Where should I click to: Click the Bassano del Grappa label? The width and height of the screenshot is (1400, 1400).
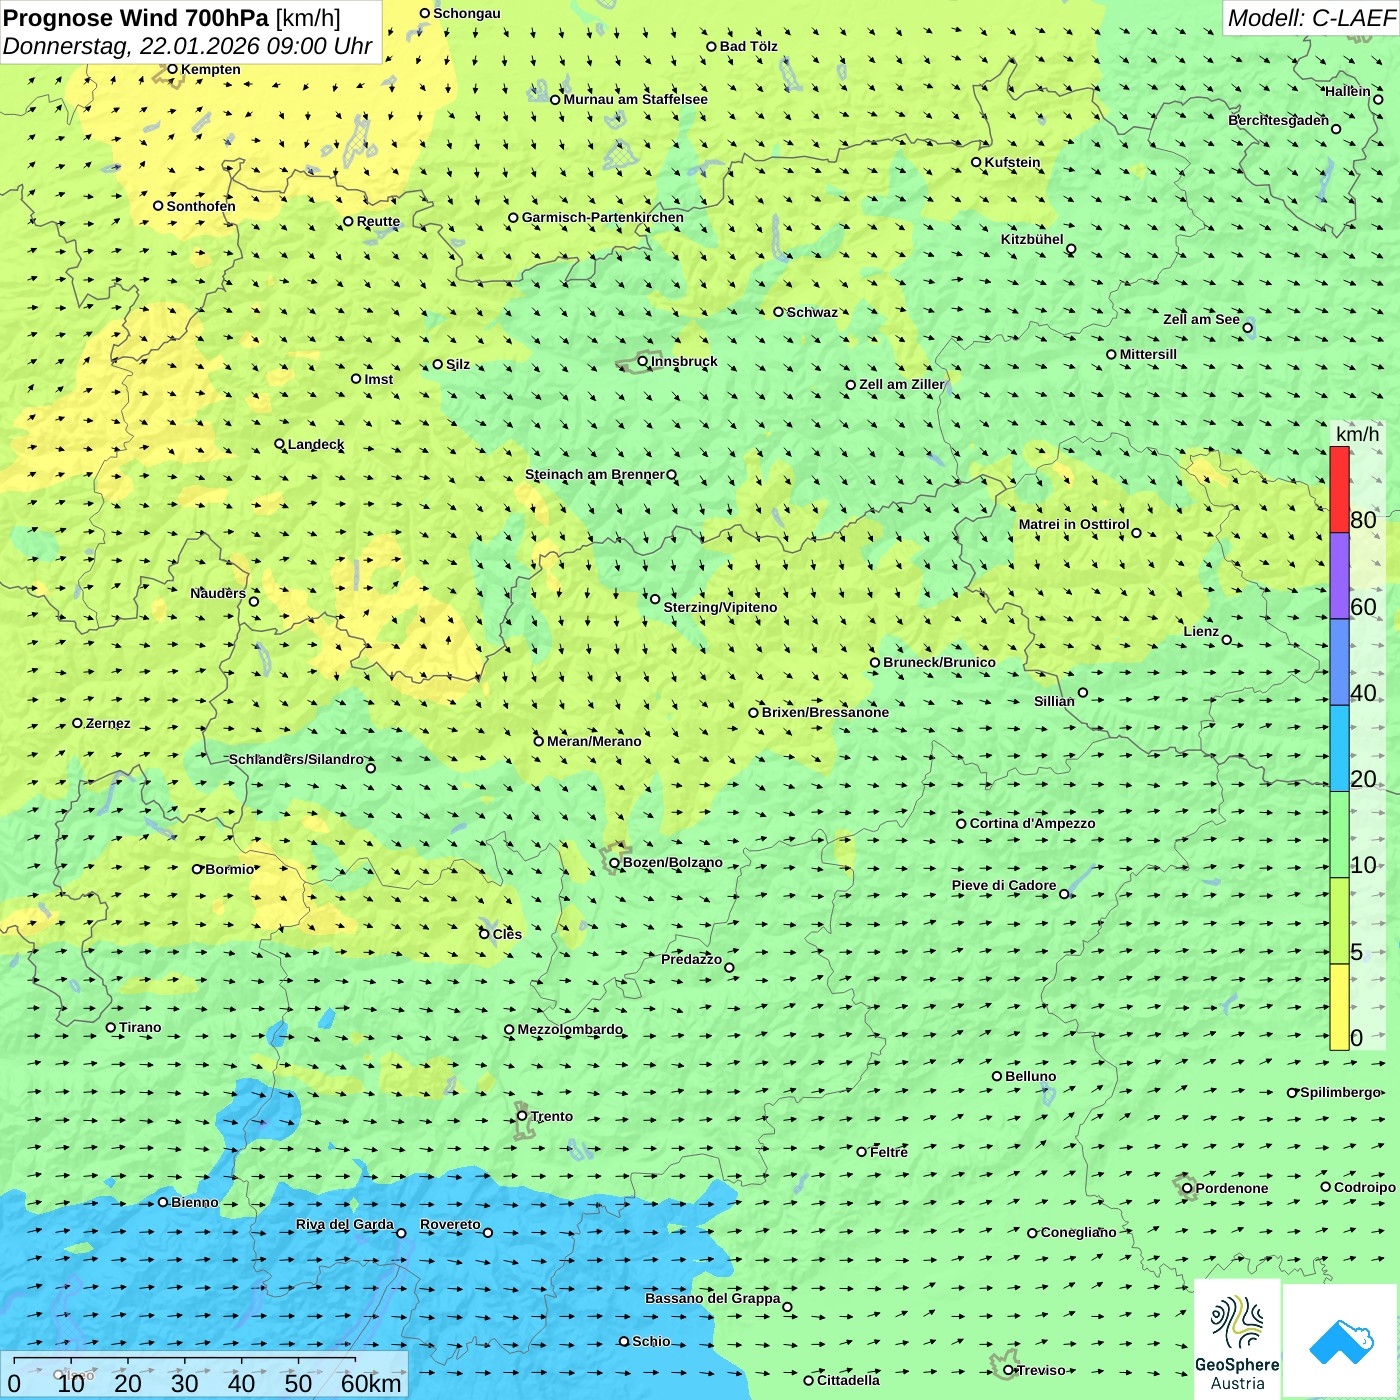point(713,1298)
